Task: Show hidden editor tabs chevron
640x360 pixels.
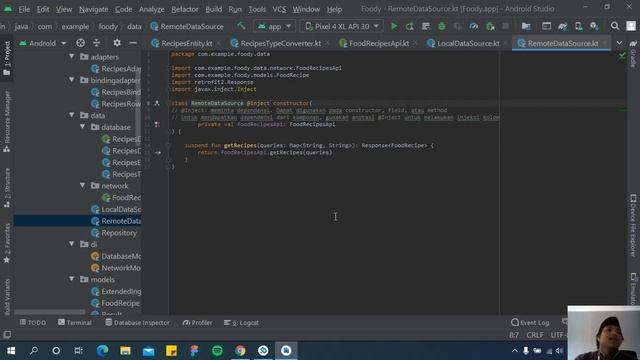Action: 619,43
